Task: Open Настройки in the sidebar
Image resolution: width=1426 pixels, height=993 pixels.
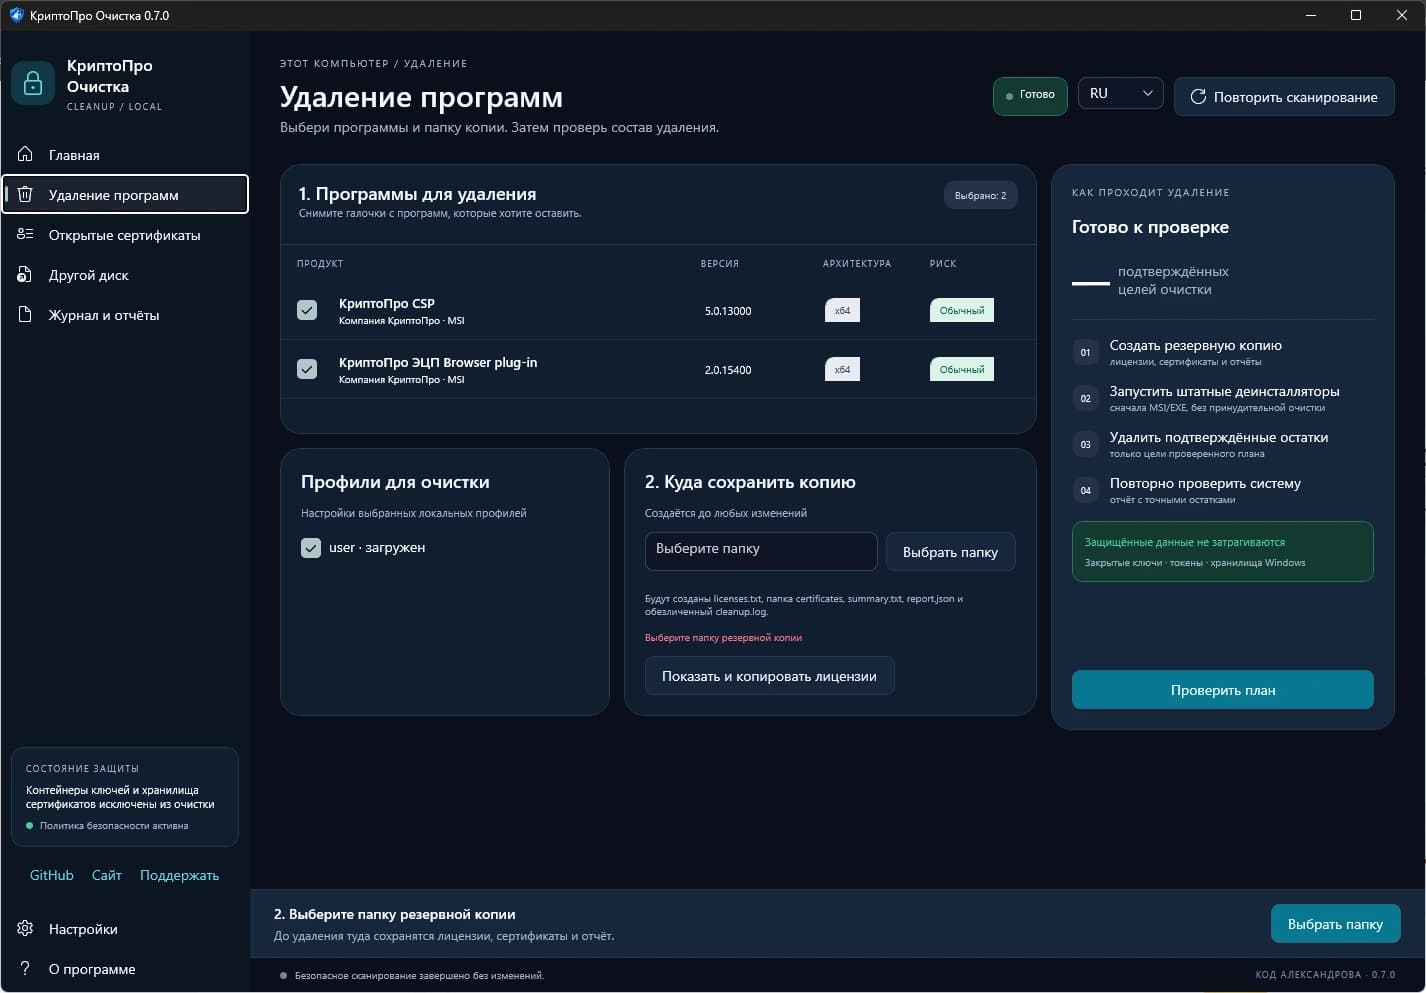Action: tap(125, 929)
